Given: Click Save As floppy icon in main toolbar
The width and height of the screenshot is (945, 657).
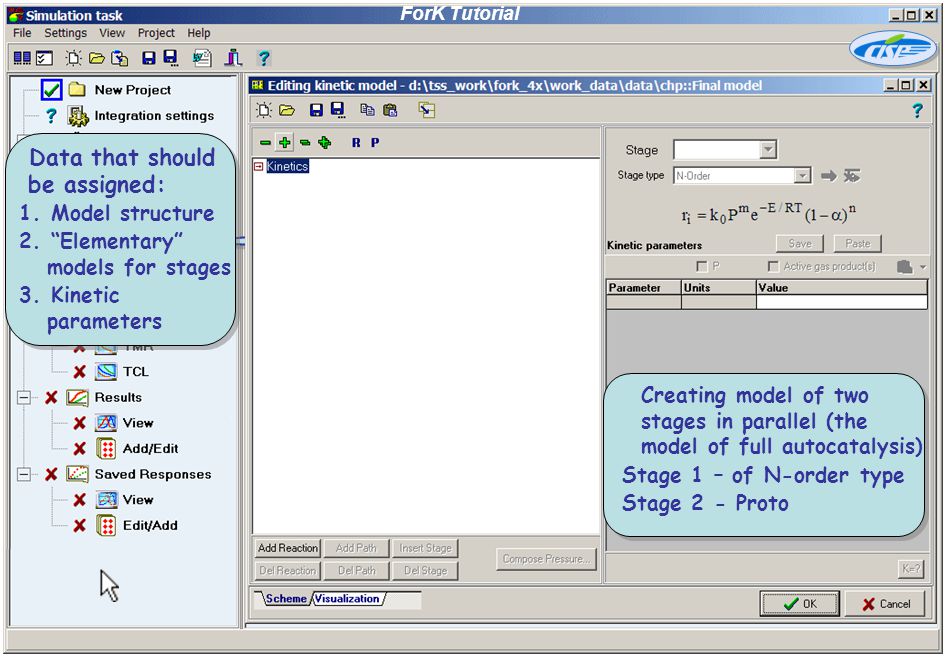Looking at the screenshot, I should click(171, 58).
